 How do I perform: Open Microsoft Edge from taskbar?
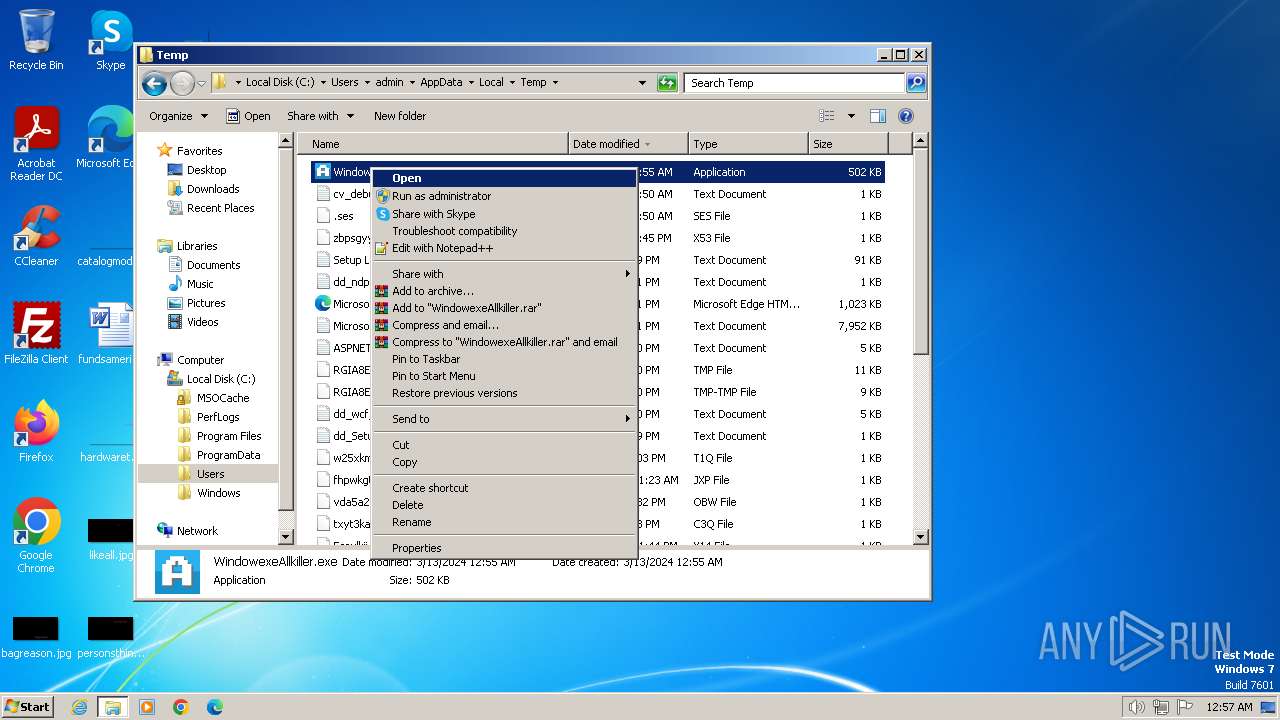214,707
